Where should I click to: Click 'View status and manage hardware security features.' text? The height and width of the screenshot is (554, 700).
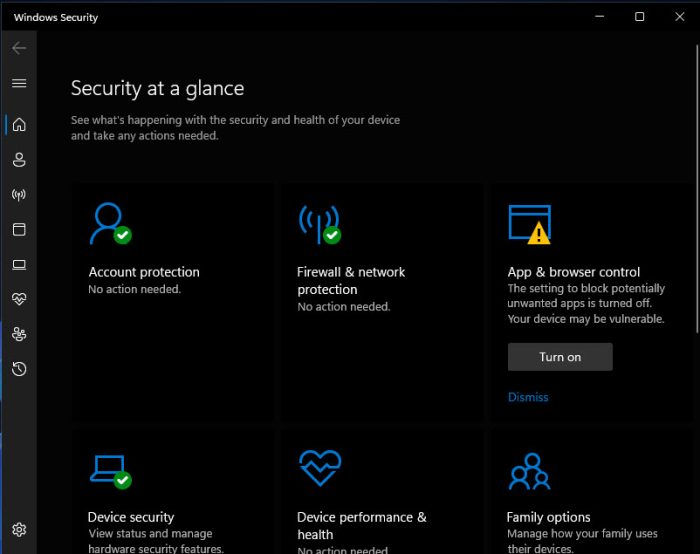[x=156, y=541]
